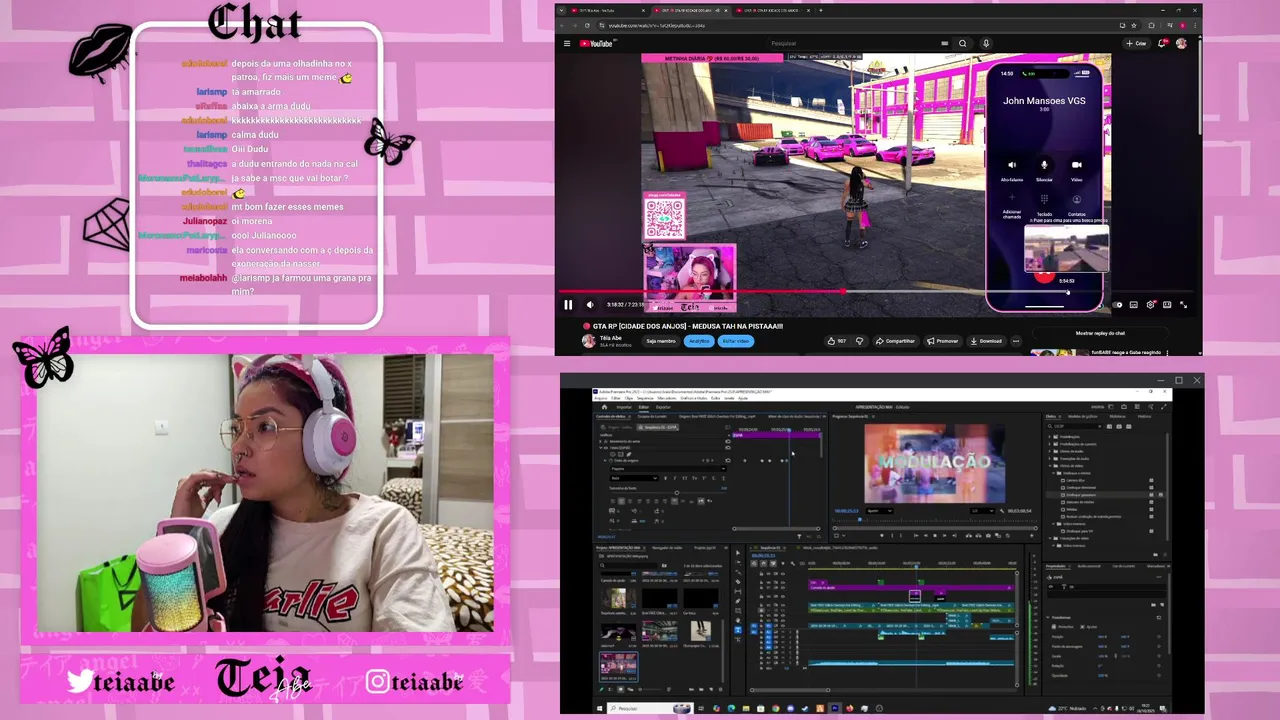Click the YouTube search magnifier button
Screen dimensions: 1280x720
[x=962, y=43]
